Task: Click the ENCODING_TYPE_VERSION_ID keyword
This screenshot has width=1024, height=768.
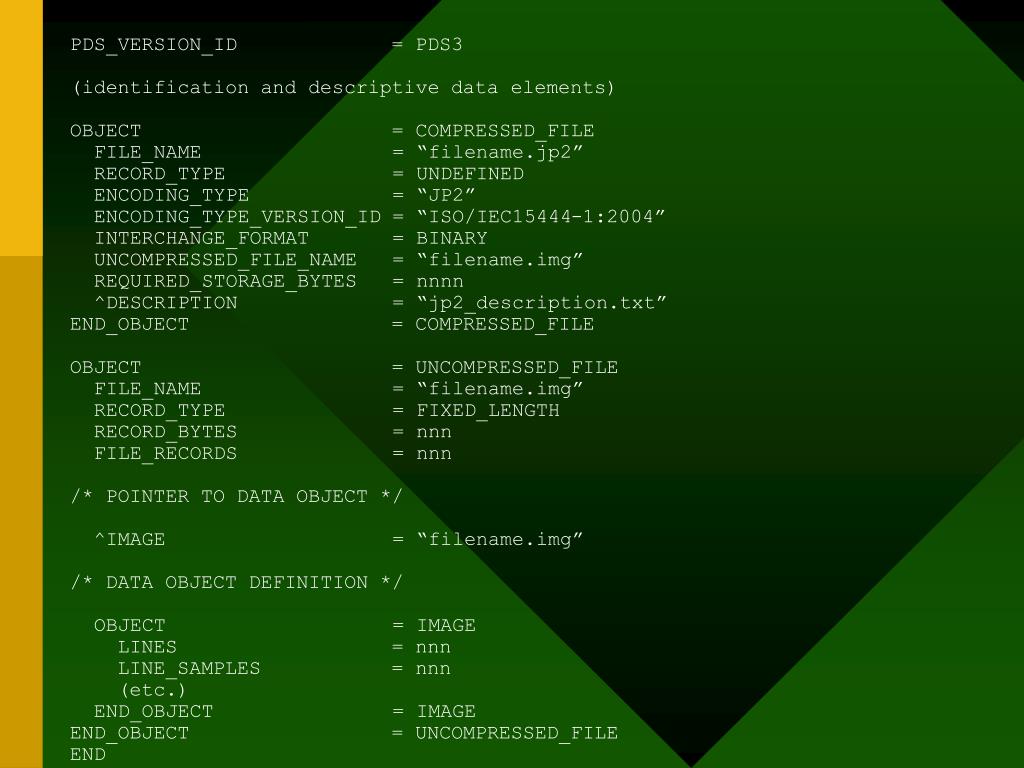Action: pyautogui.click(x=237, y=217)
